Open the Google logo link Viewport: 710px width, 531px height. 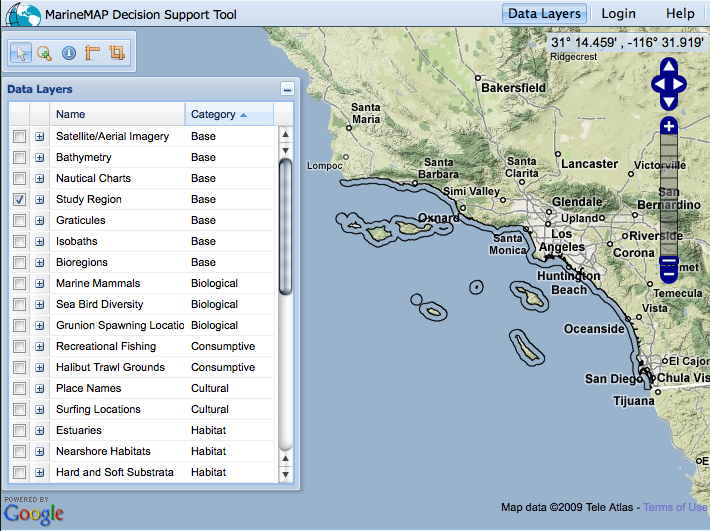[x=34, y=514]
